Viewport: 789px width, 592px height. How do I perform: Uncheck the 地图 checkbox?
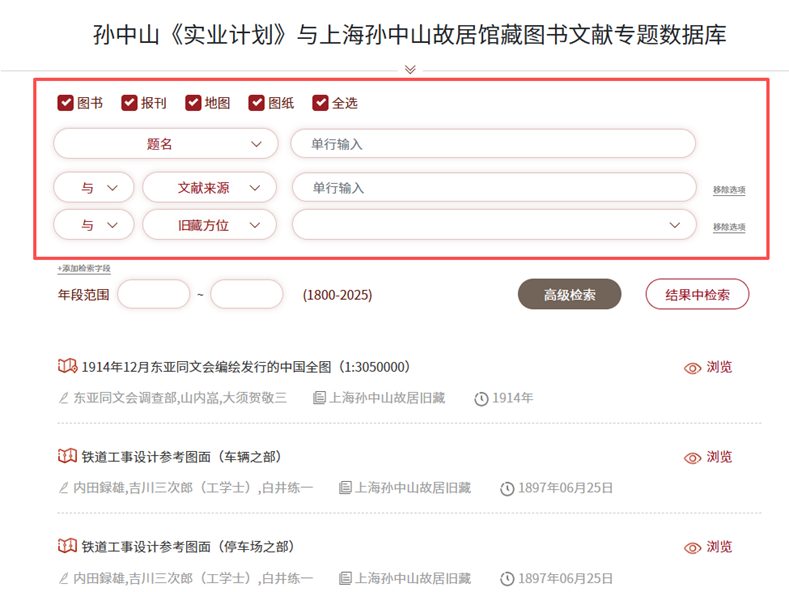193,103
